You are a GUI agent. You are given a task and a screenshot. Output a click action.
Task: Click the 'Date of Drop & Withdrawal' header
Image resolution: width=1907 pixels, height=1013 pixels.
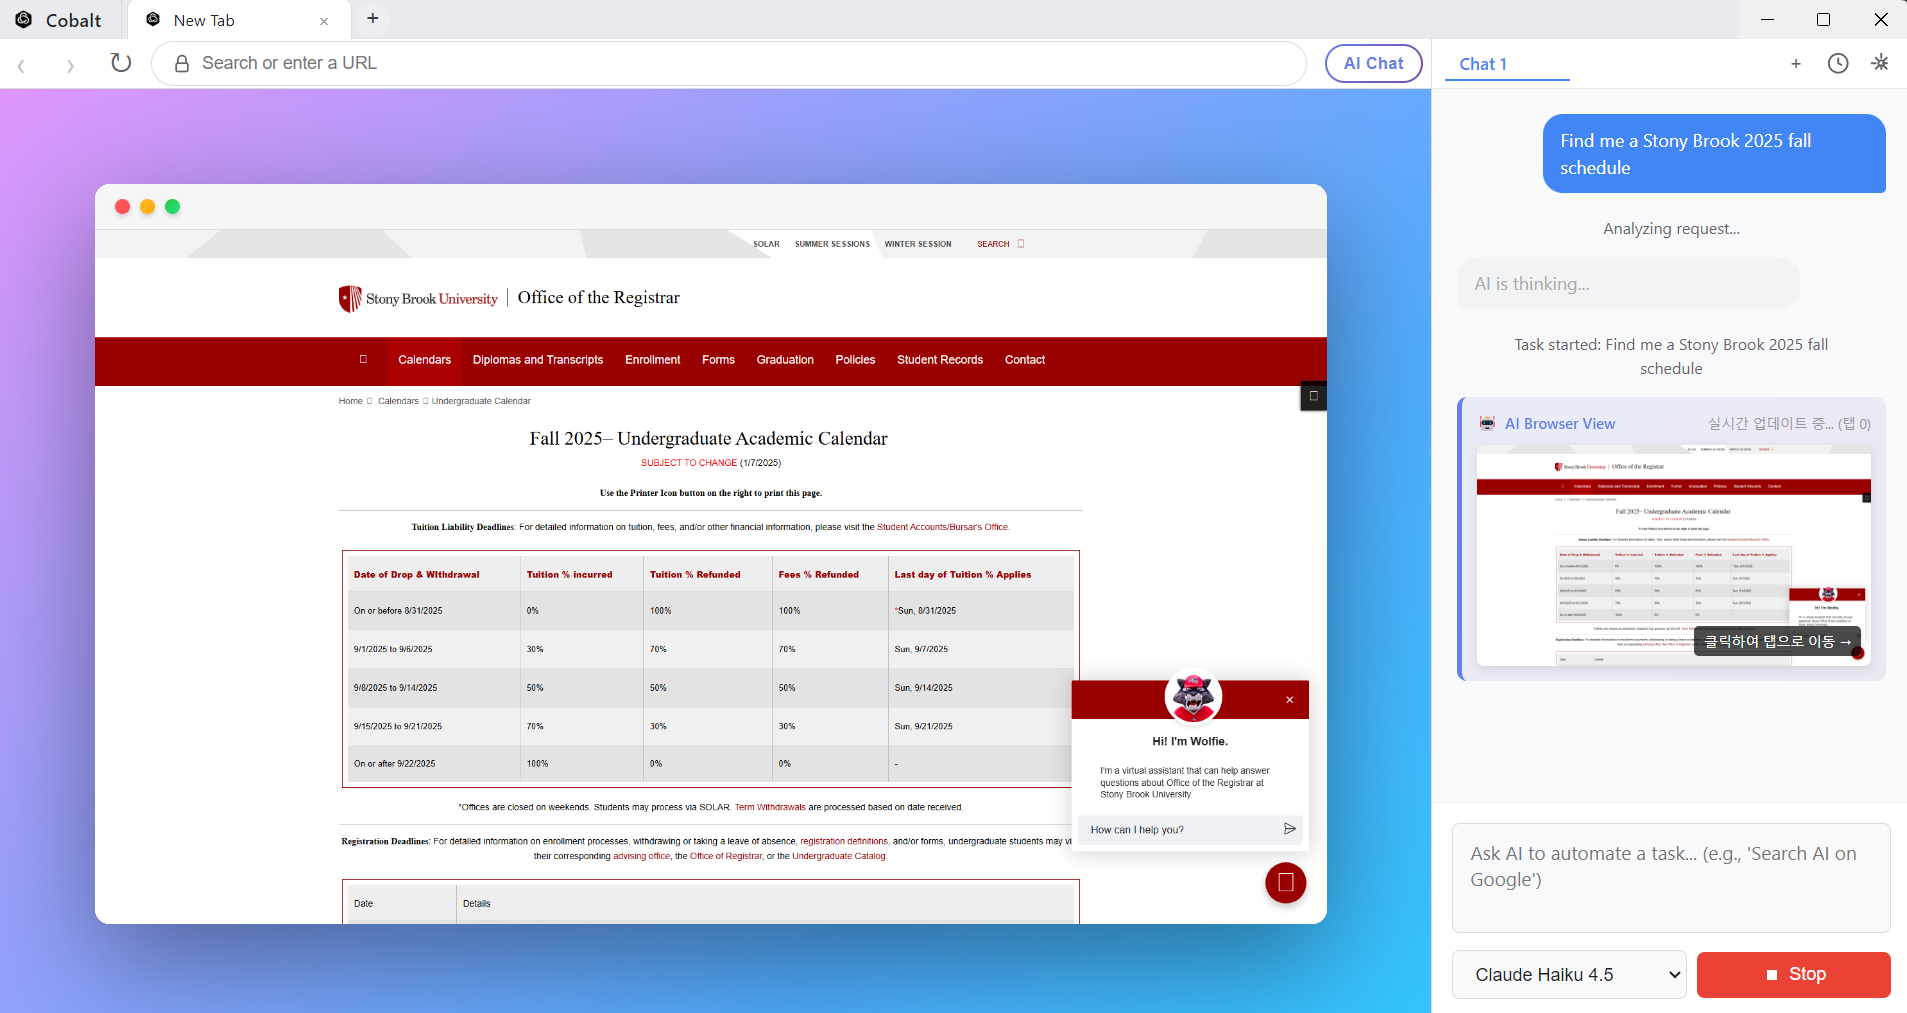pos(416,575)
